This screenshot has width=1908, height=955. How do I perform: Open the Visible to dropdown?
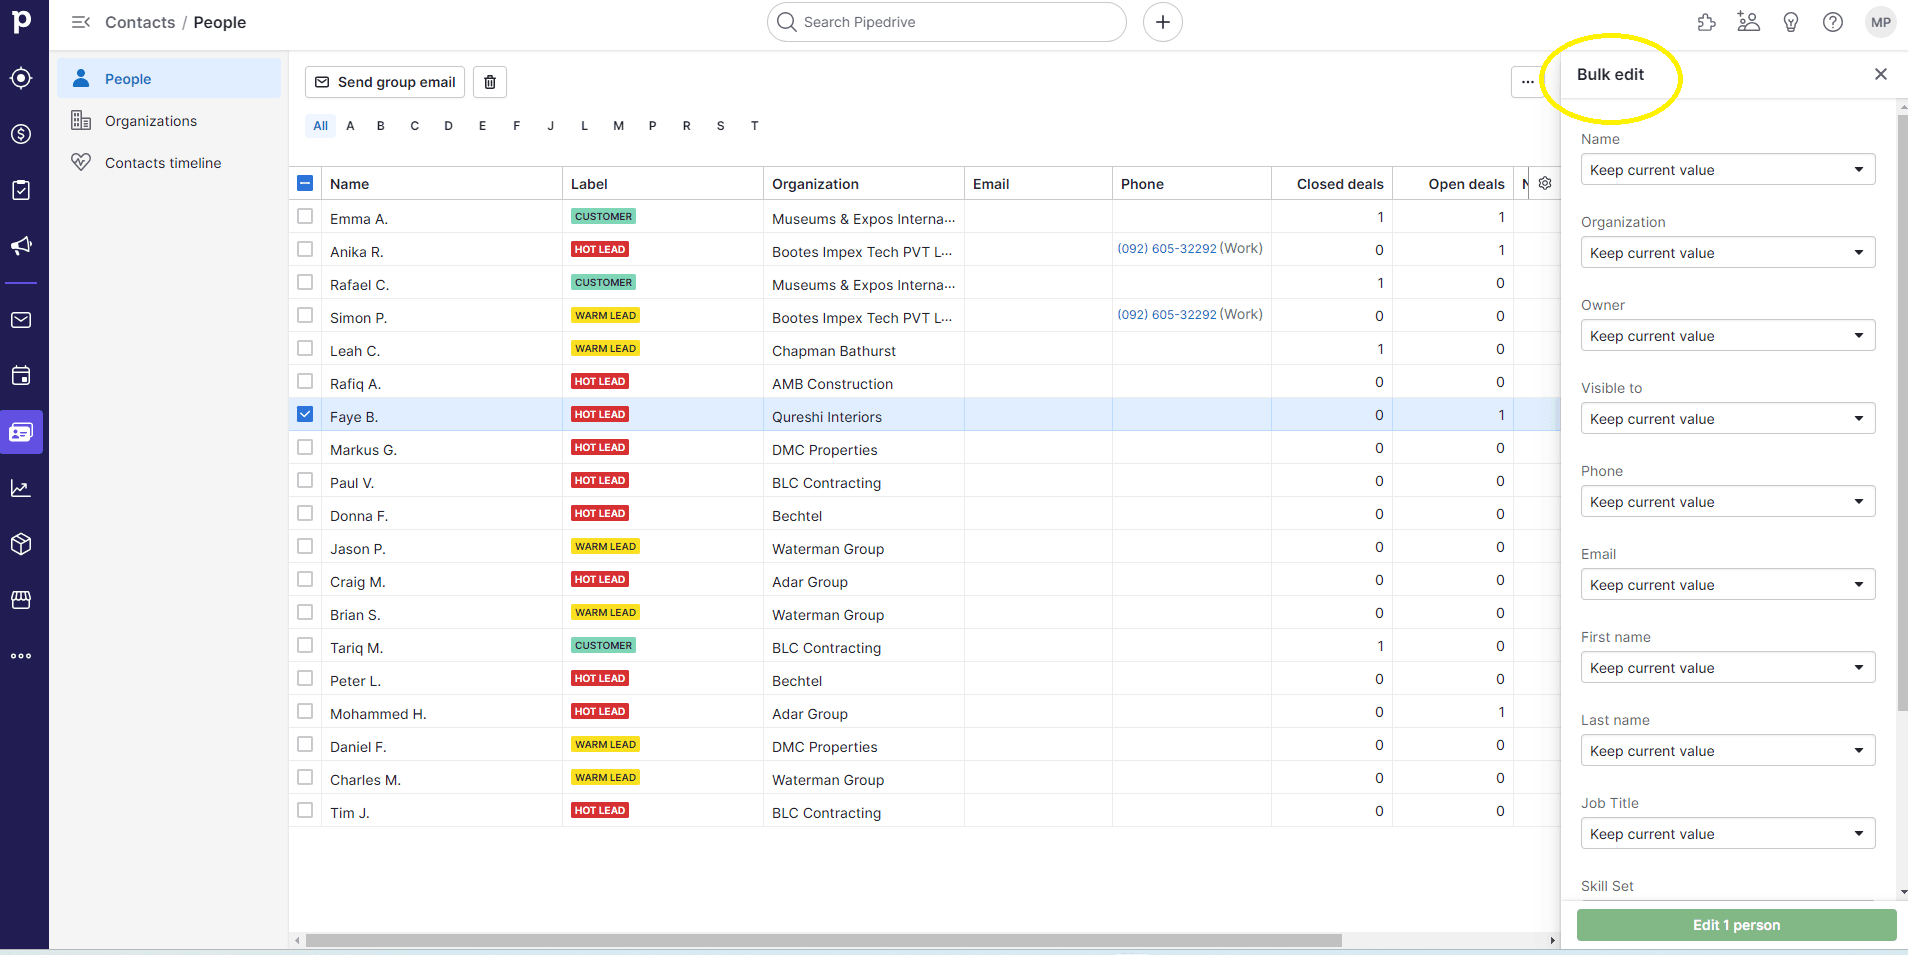click(1728, 419)
